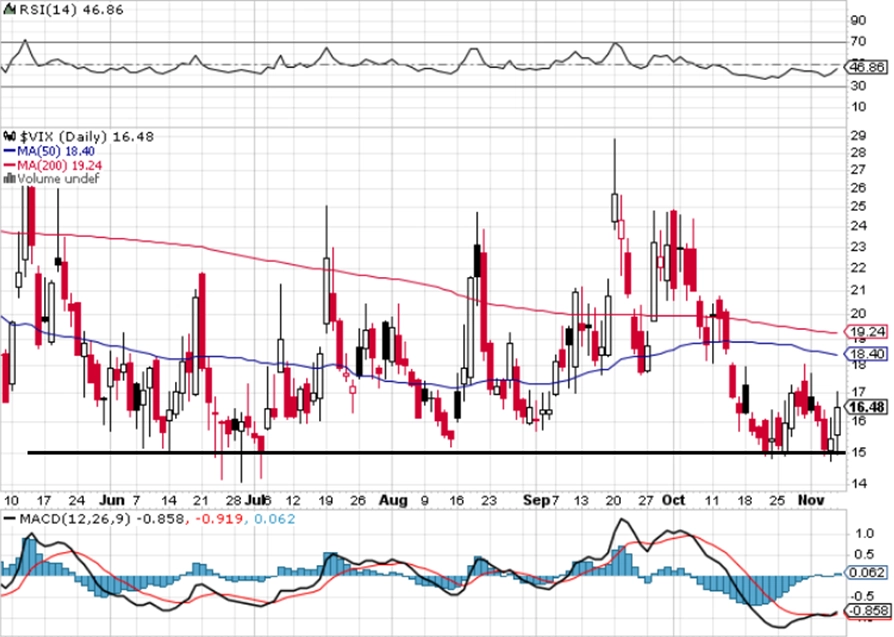Screen dimensions: 894x637
Task: Click the MA(200) 19.24 legend text
Action: [x=60, y=165]
